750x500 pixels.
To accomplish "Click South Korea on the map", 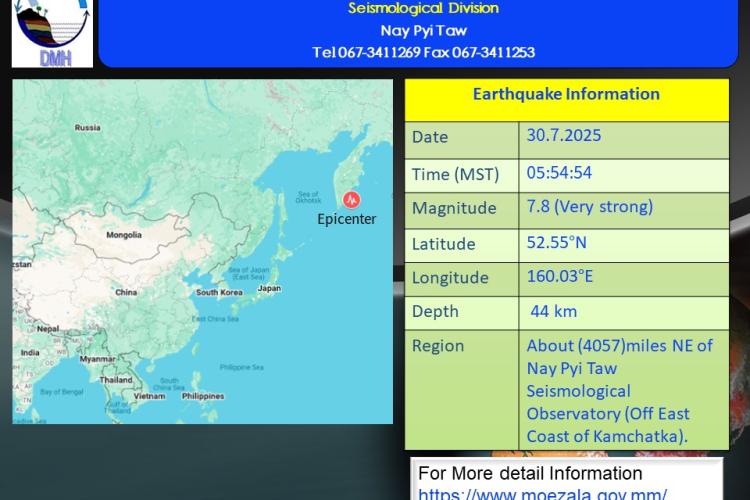I will pos(219,292).
